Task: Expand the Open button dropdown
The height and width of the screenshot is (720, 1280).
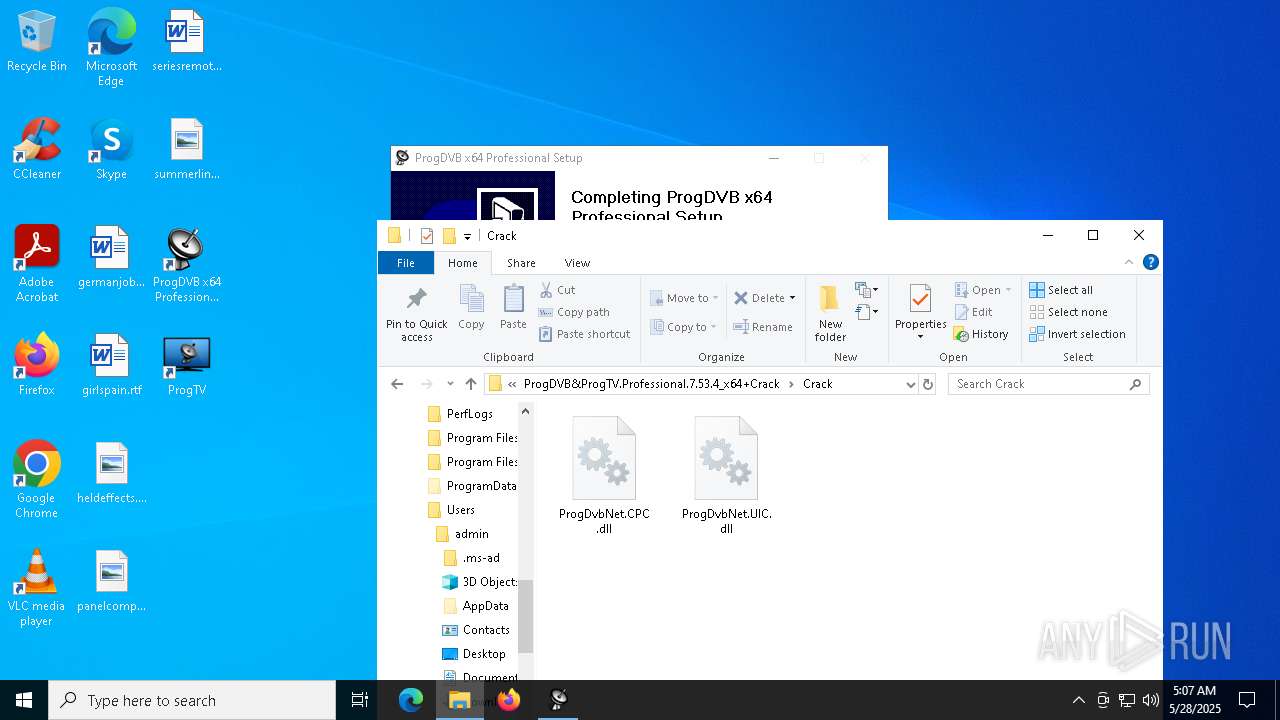Action: point(1008,290)
